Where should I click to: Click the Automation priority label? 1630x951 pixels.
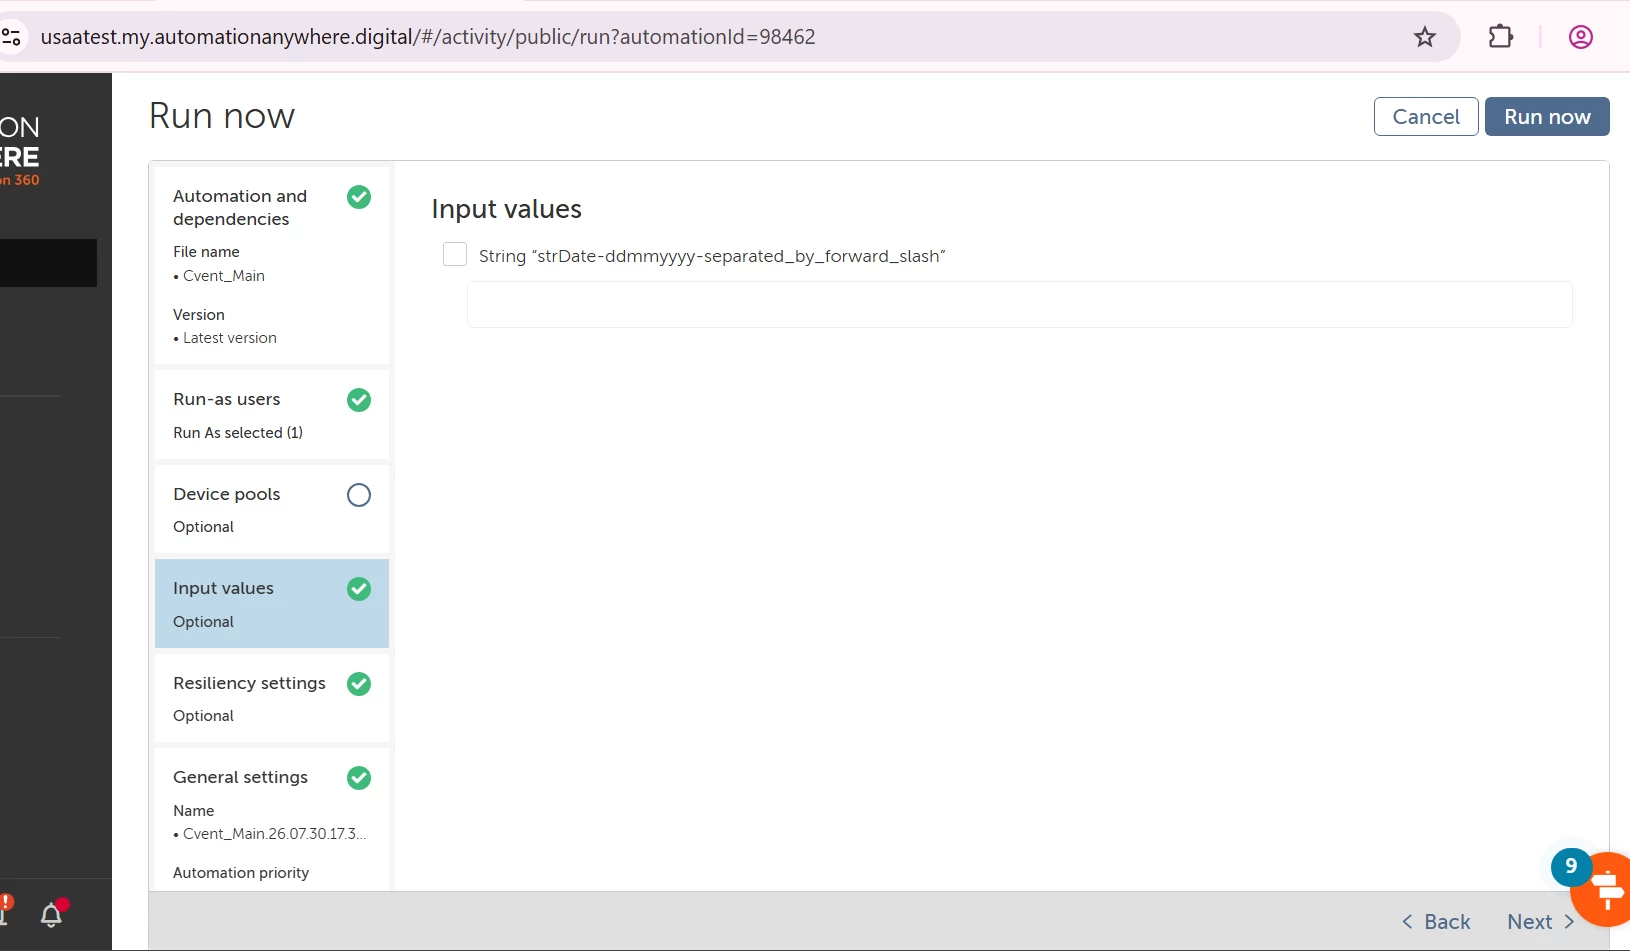pyautogui.click(x=241, y=873)
